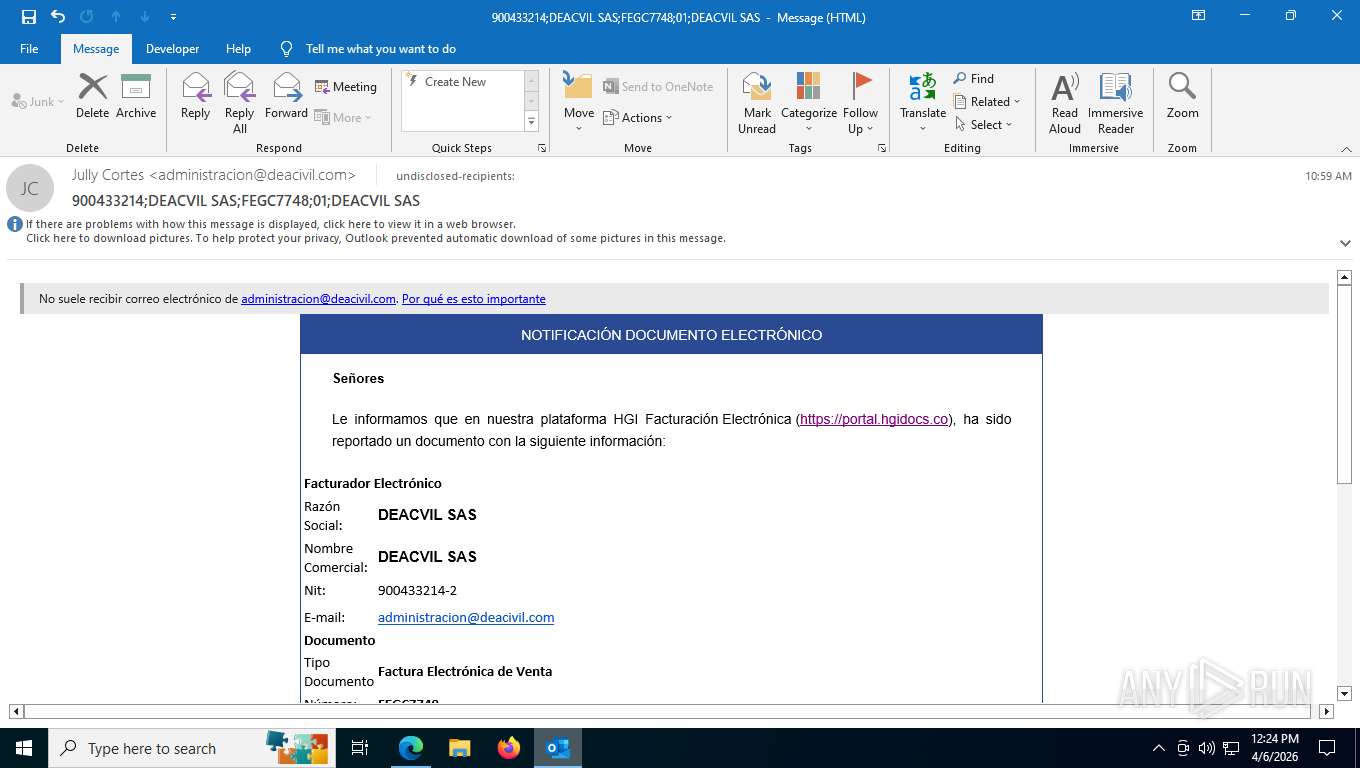
Task: Click the Zoom magnifier button
Action: (1182, 97)
